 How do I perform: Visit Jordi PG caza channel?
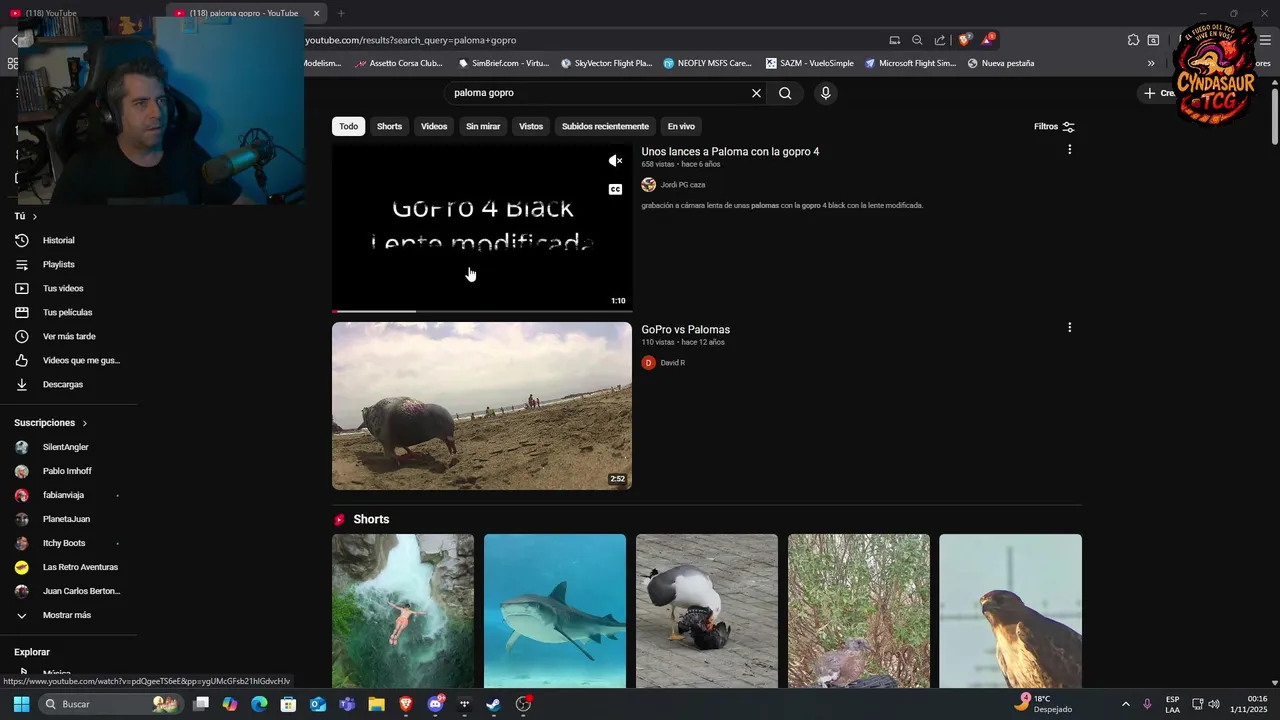point(682,185)
